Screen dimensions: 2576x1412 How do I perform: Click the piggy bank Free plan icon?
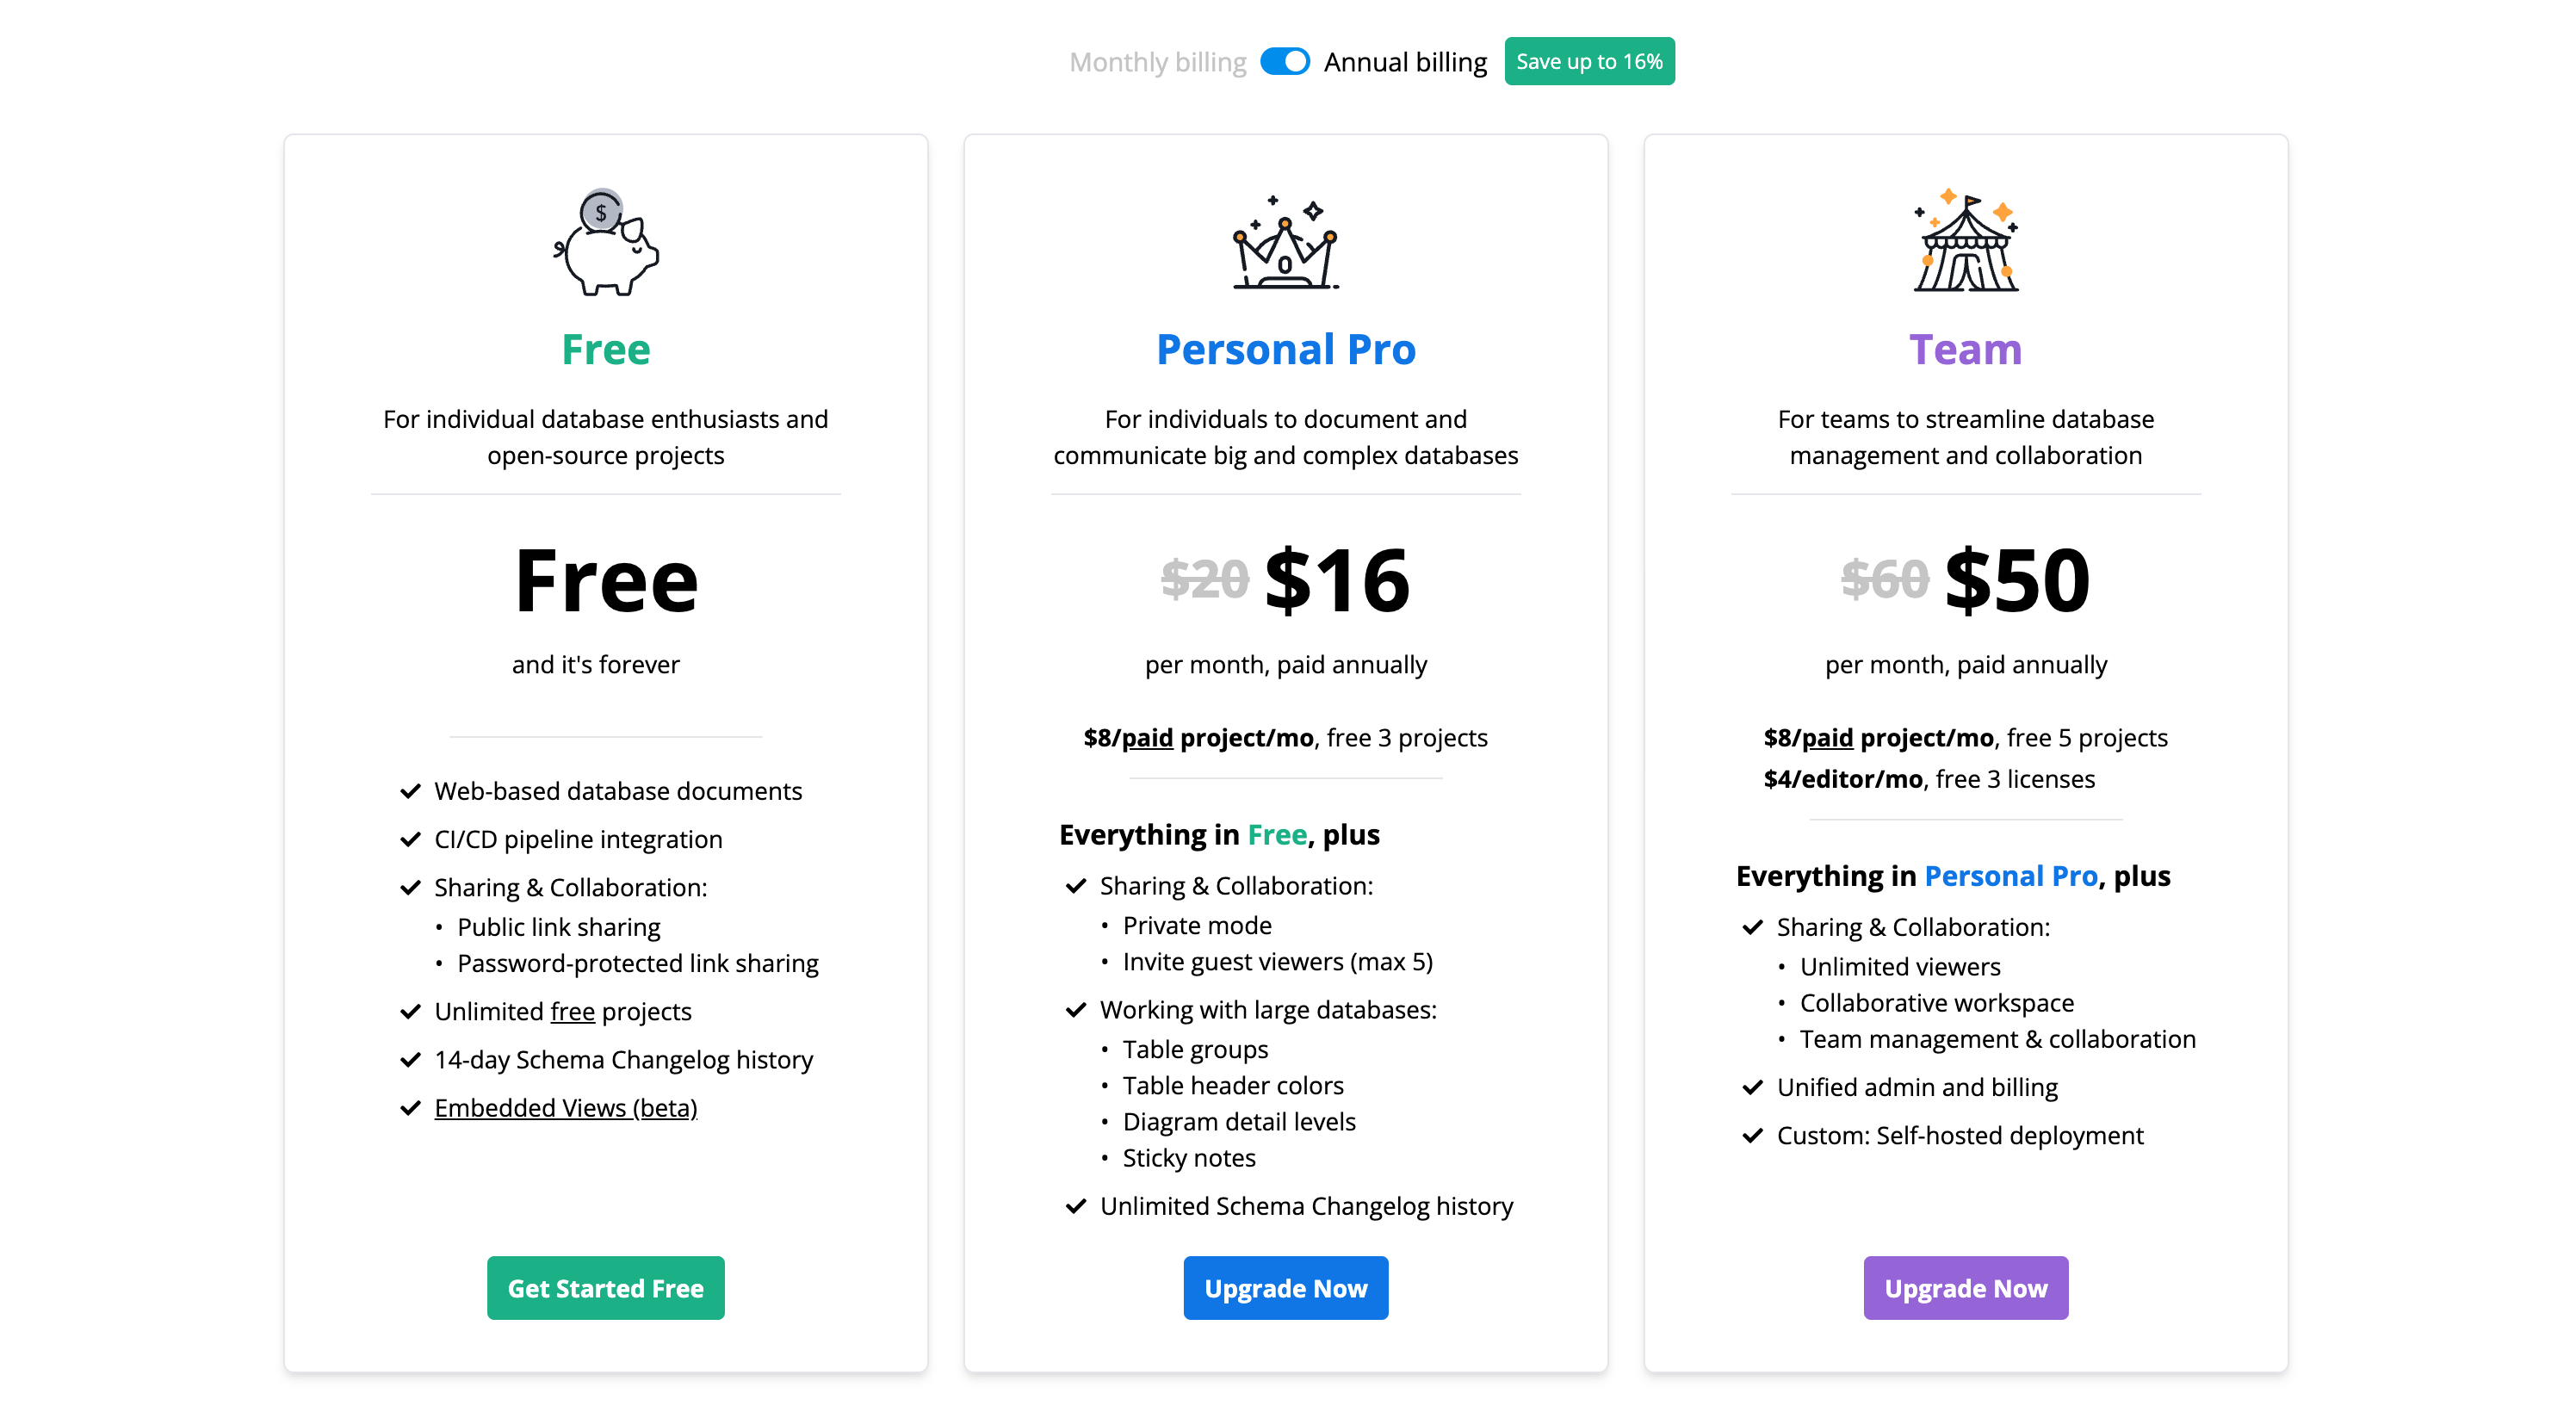[606, 243]
